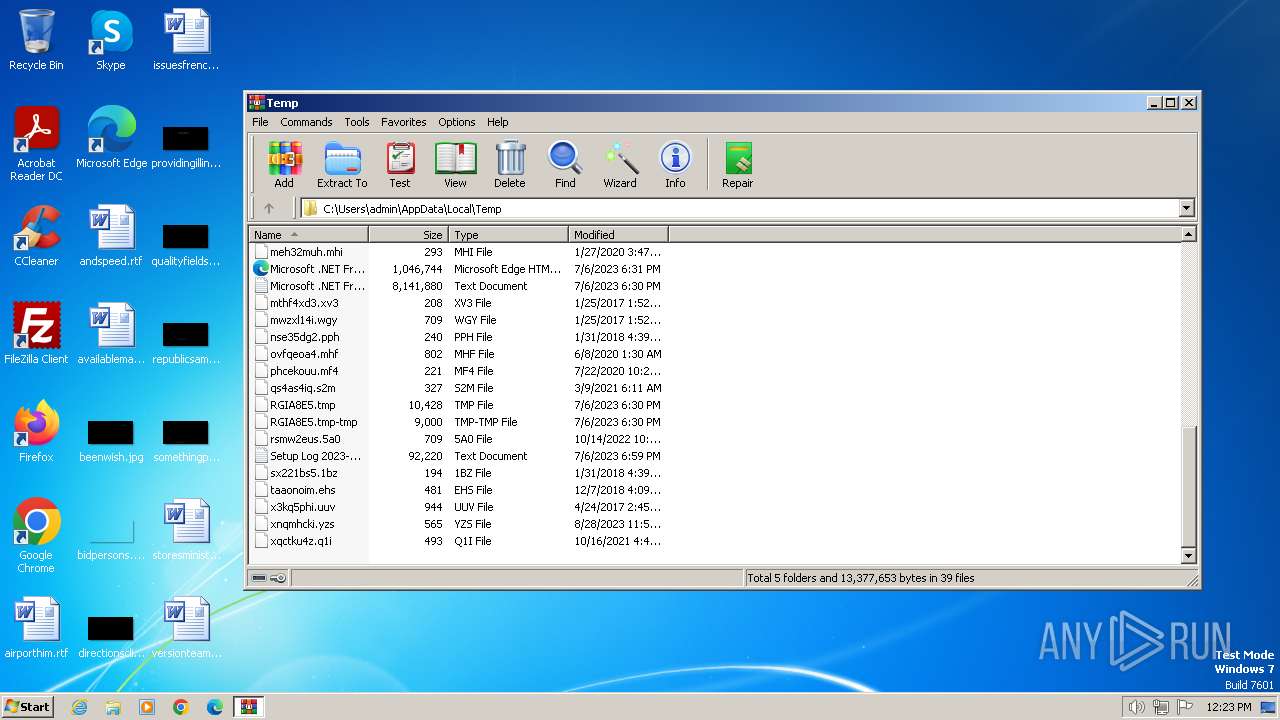The width and height of the screenshot is (1280, 720).
Task: Click the Internet Explorer taskbar icon
Action: click(x=80, y=707)
